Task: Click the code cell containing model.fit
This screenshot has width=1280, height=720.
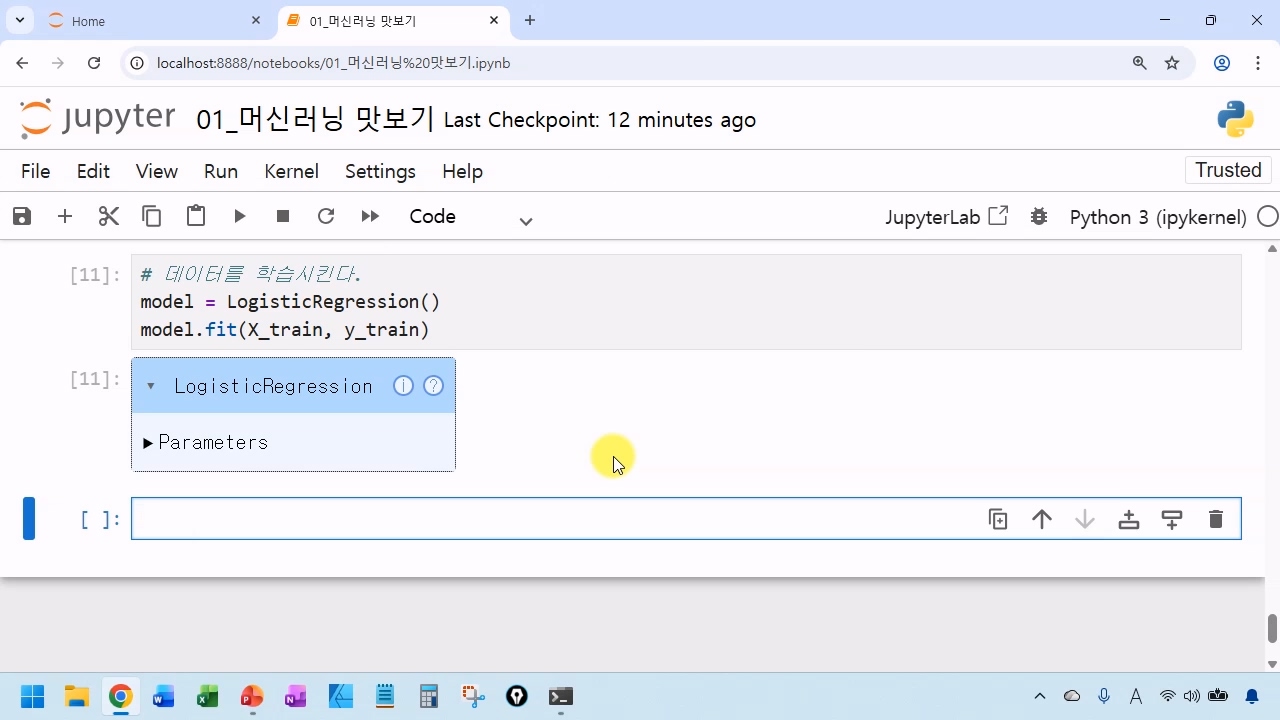Action: click(x=686, y=302)
